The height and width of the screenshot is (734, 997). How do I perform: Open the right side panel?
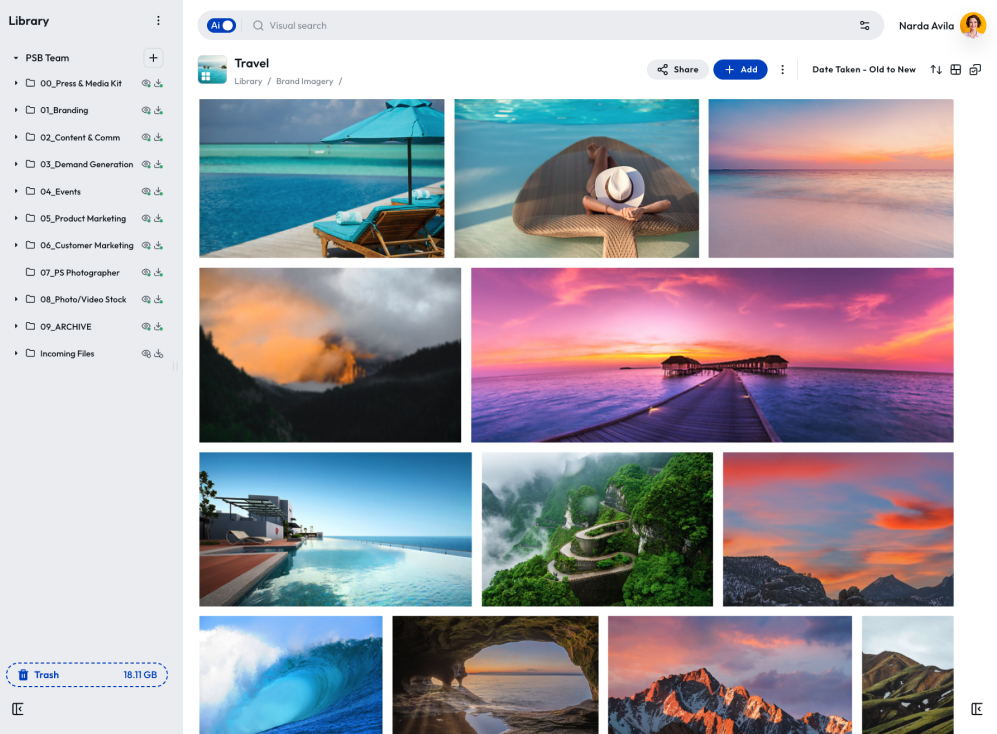(x=977, y=709)
